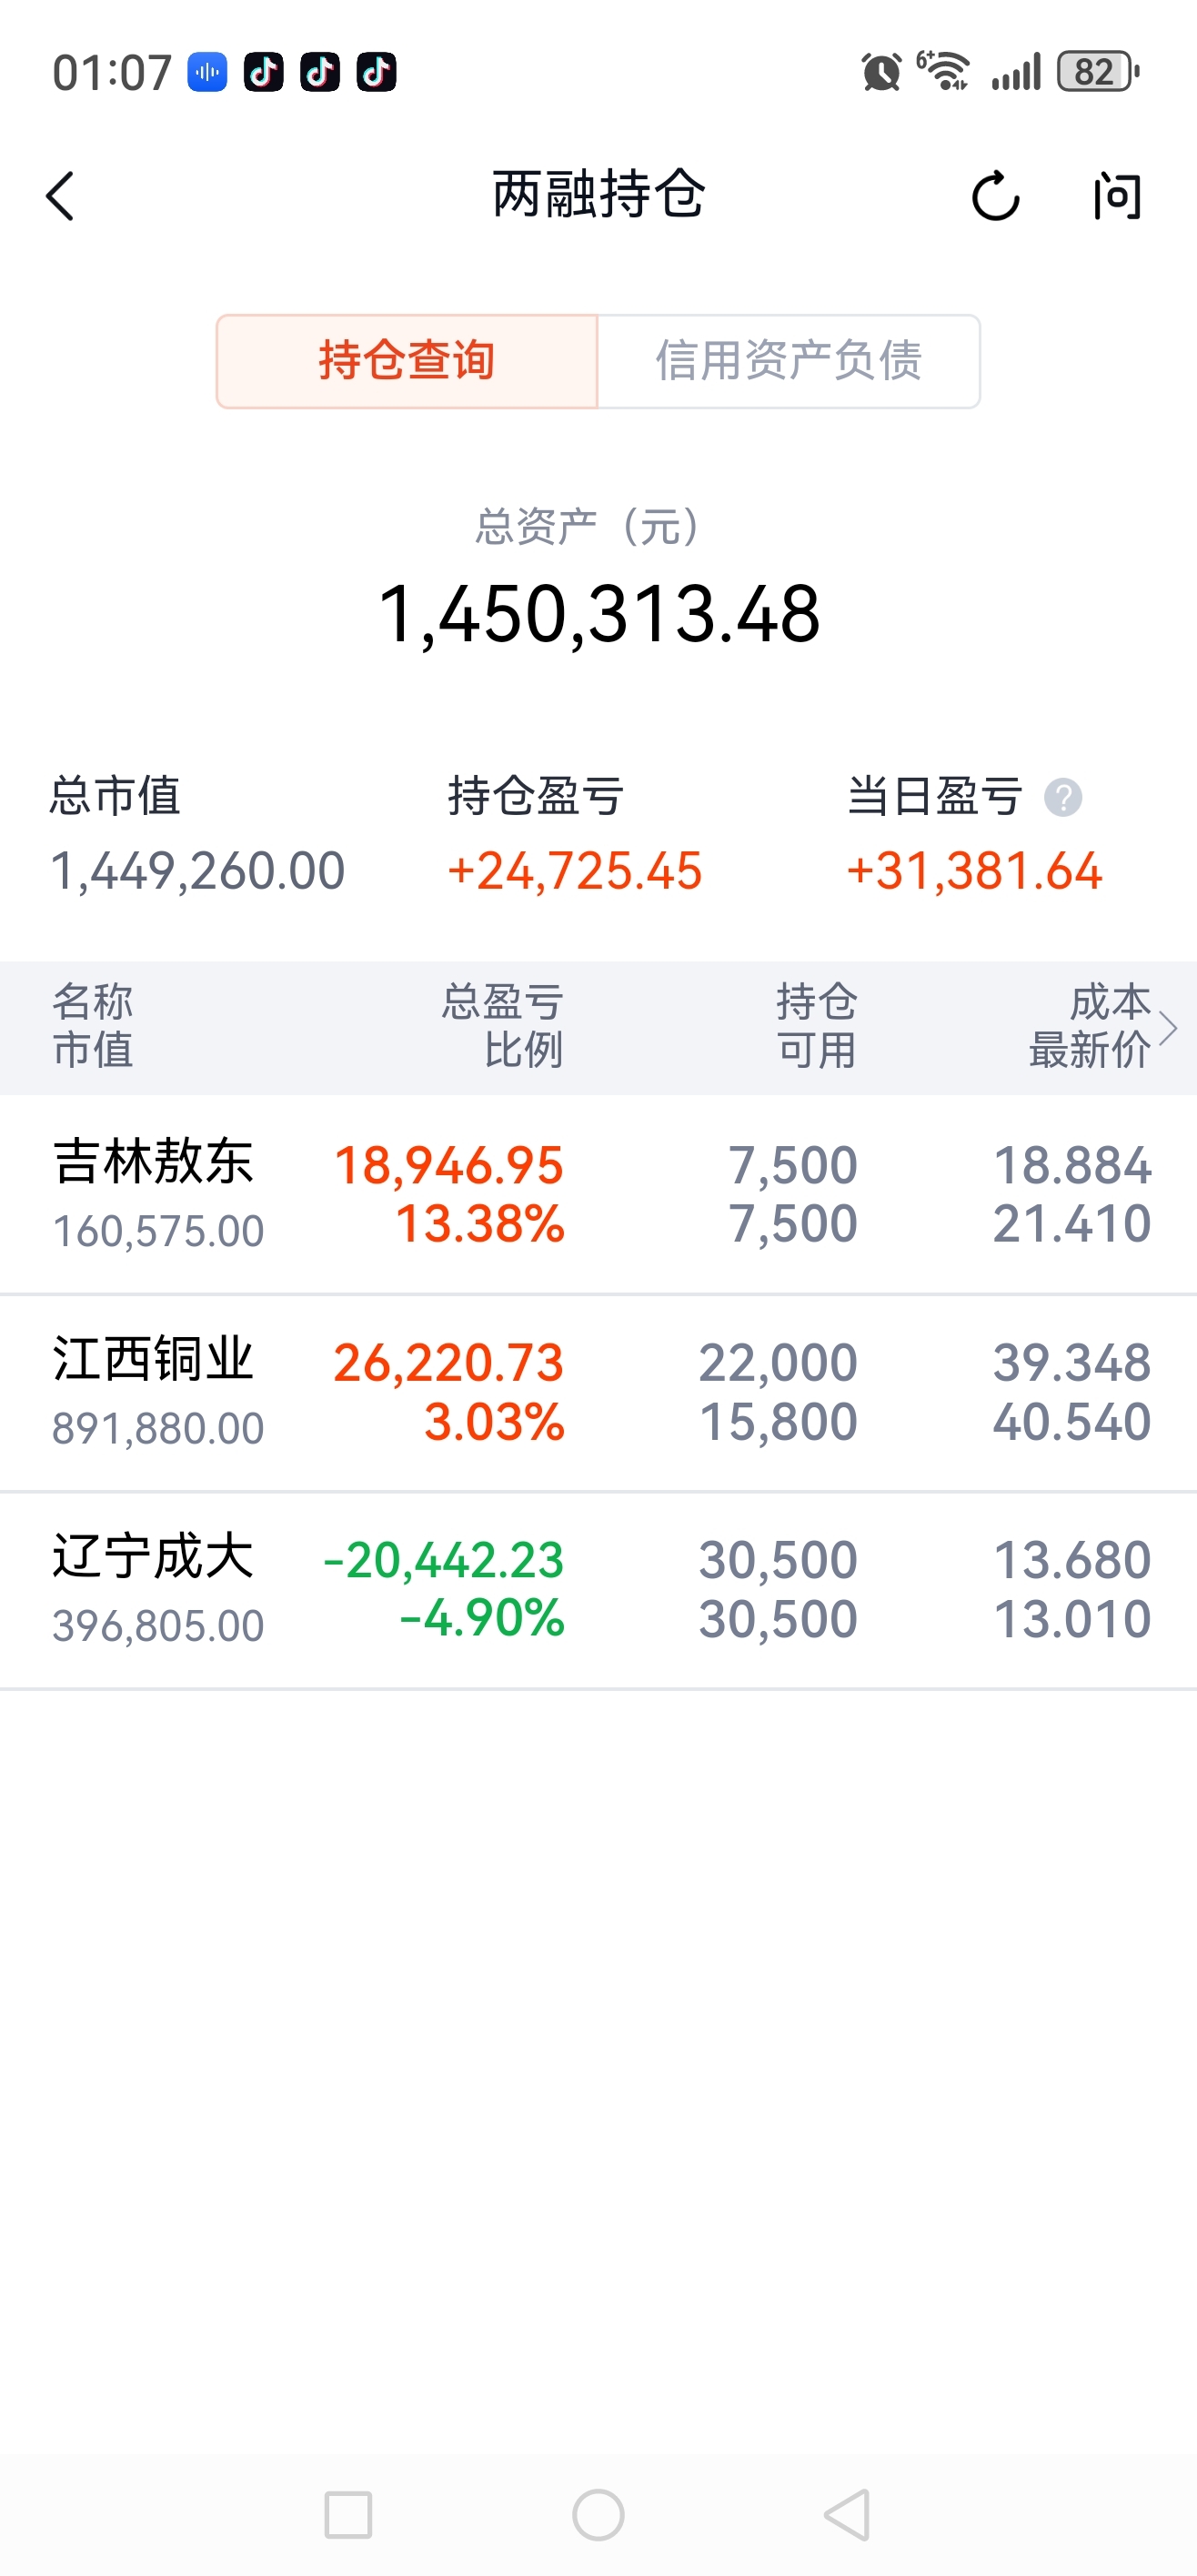Switch to 信用资产负债 tab
Viewport: 1197px width, 2576px height.
pyautogui.click(x=789, y=361)
